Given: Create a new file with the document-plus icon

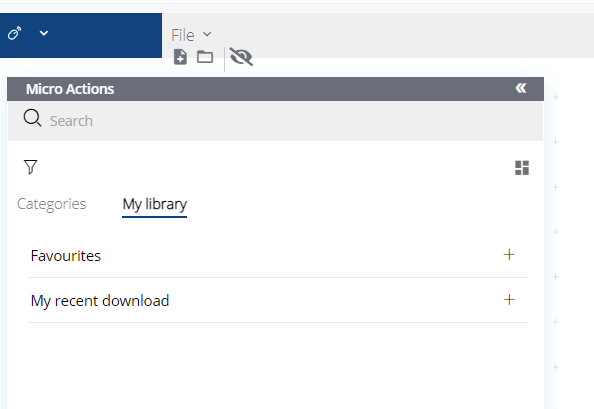Looking at the screenshot, I should (180, 57).
